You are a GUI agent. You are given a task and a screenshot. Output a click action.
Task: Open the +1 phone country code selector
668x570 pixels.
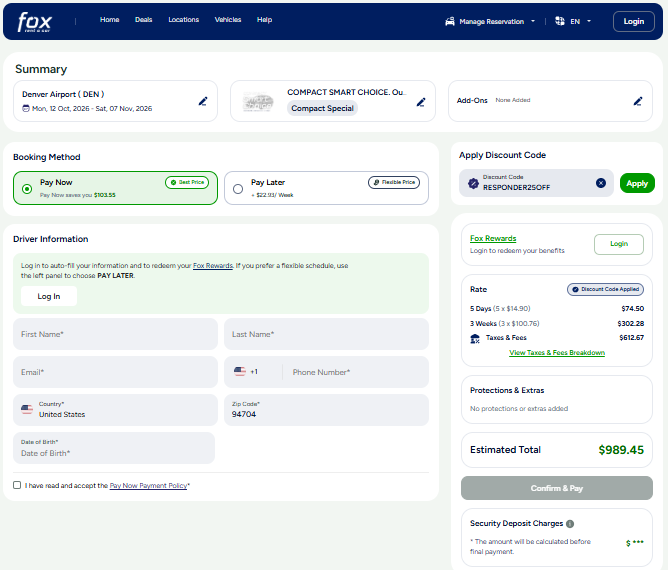click(247, 372)
